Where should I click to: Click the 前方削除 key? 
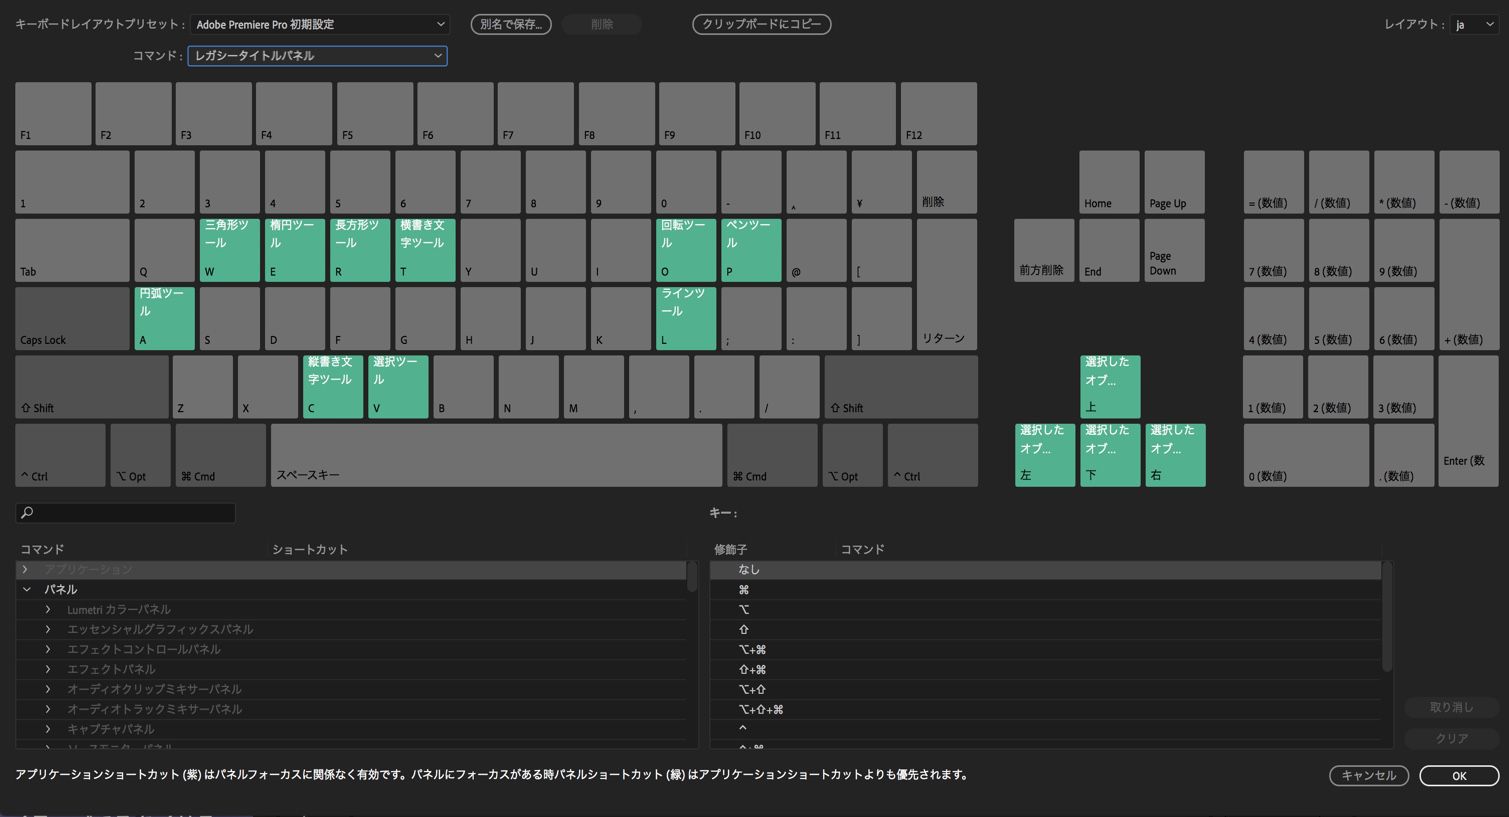(1044, 250)
